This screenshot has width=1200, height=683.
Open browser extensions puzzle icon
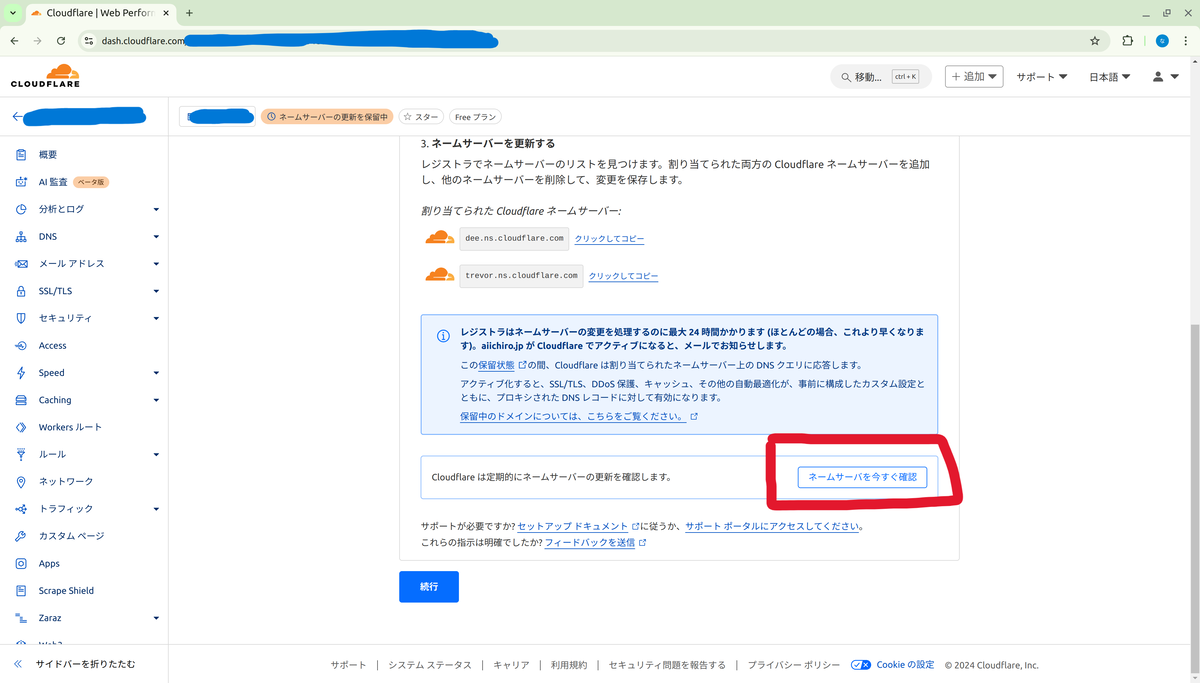[1128, 41]
